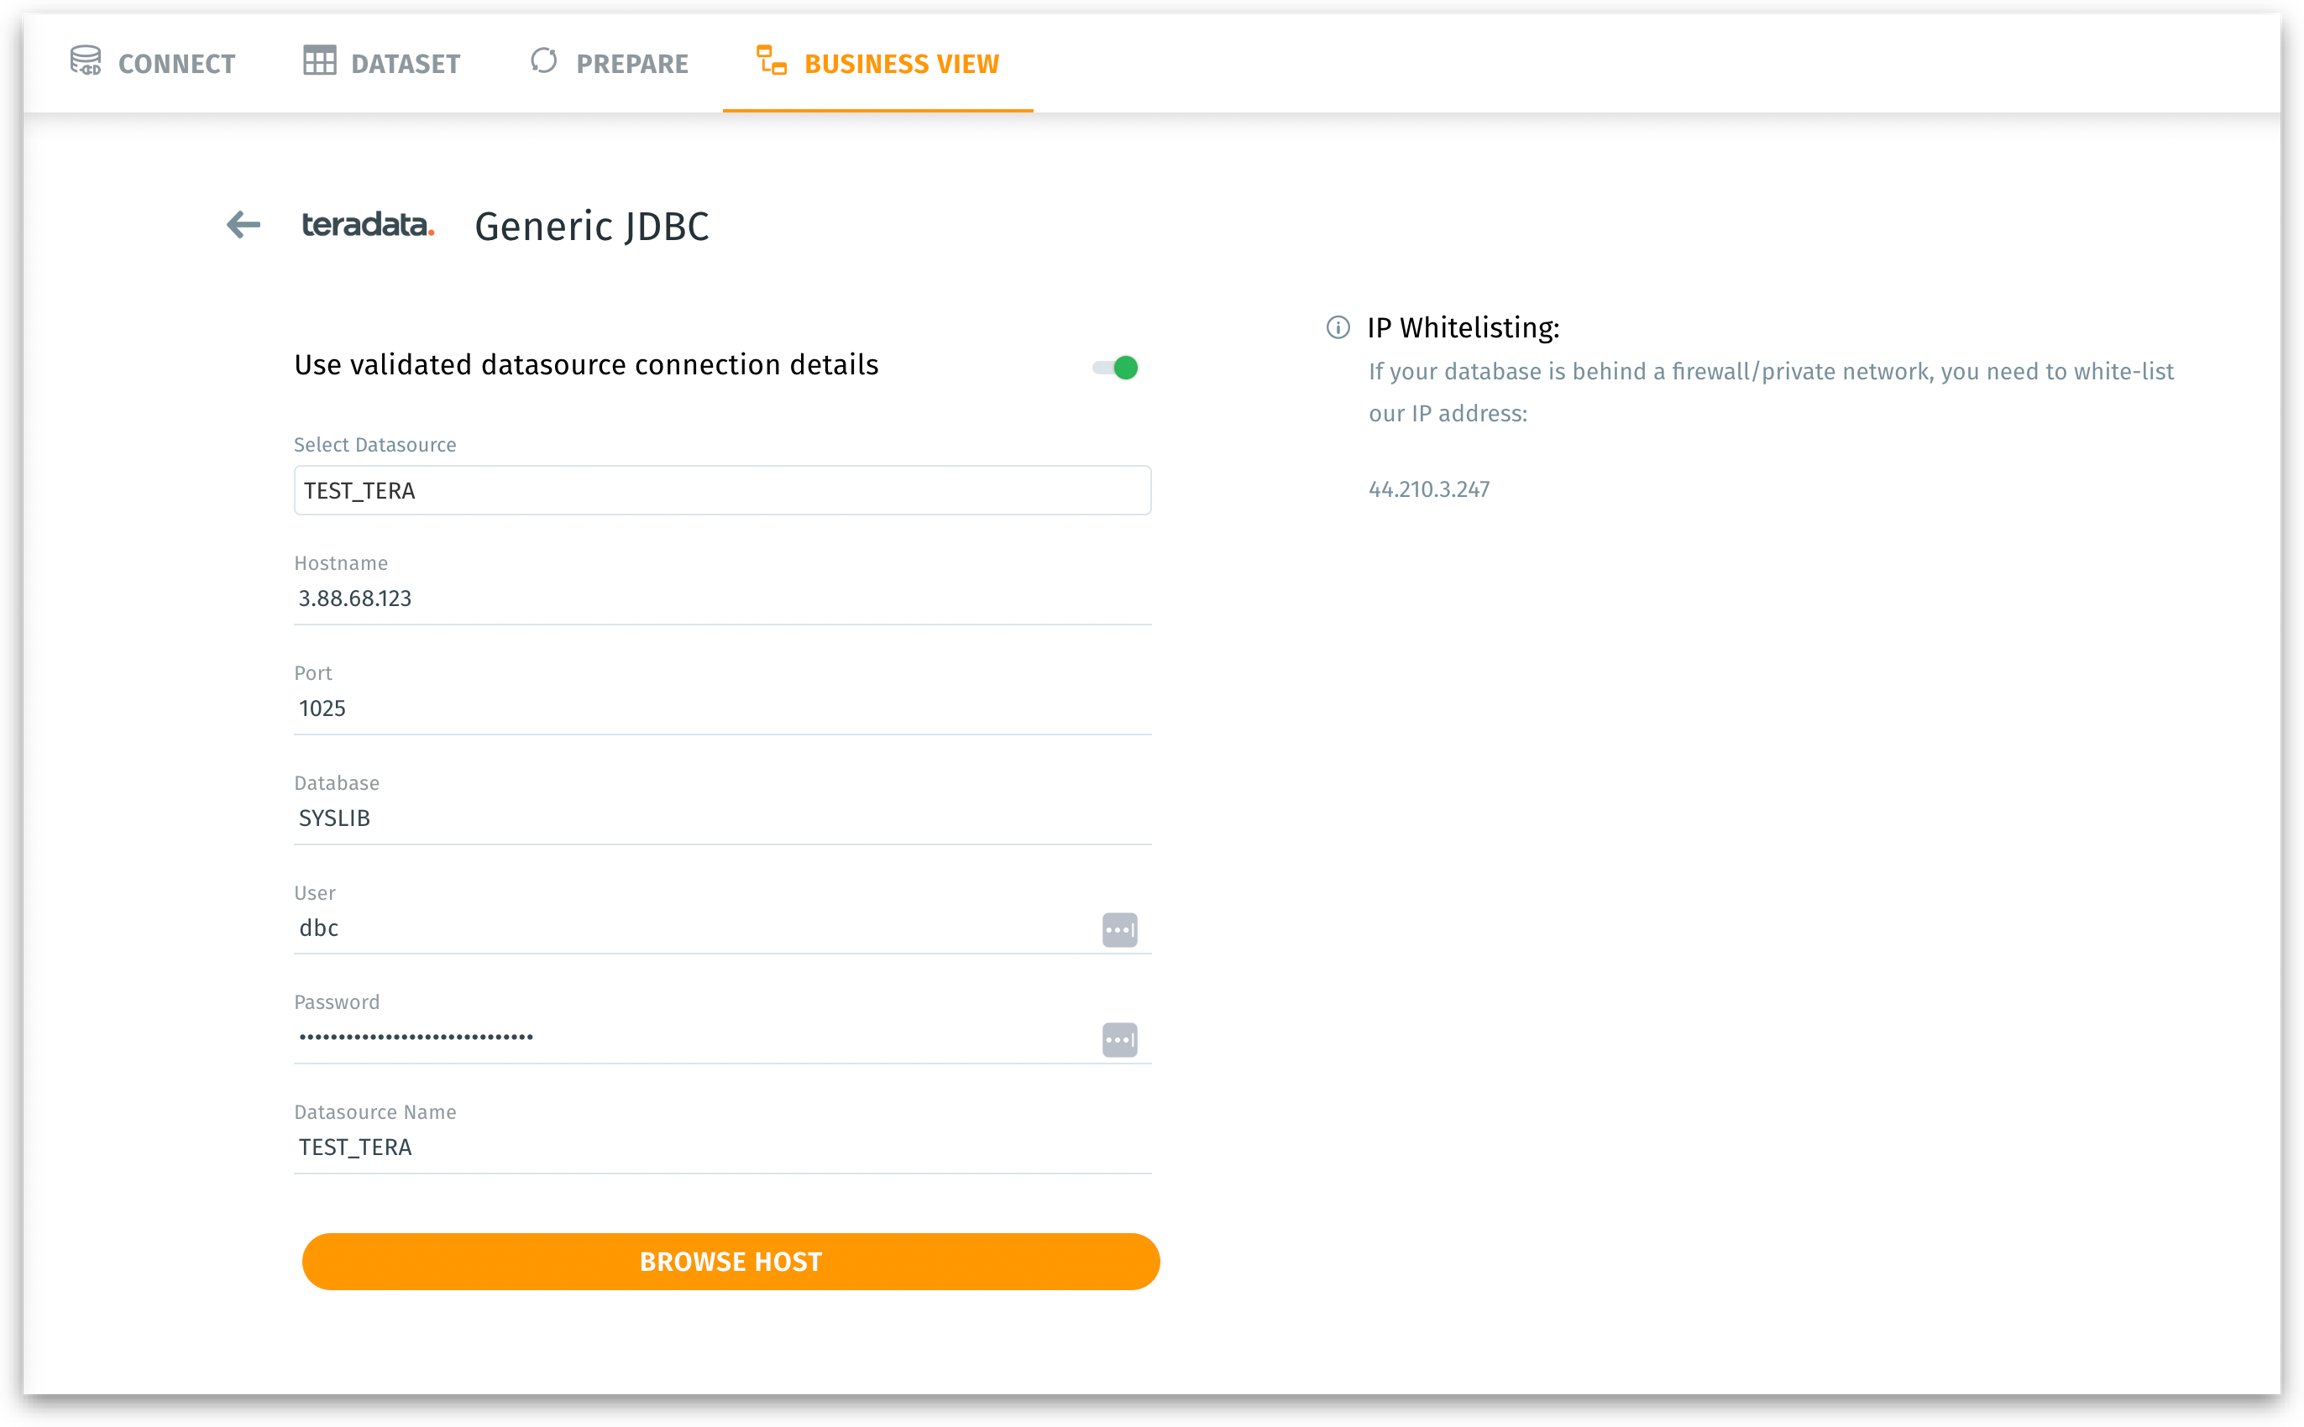The image size is (2304, 1427).
Task: Open the Select Datasource dropdown
Action: tap(722, 491)
